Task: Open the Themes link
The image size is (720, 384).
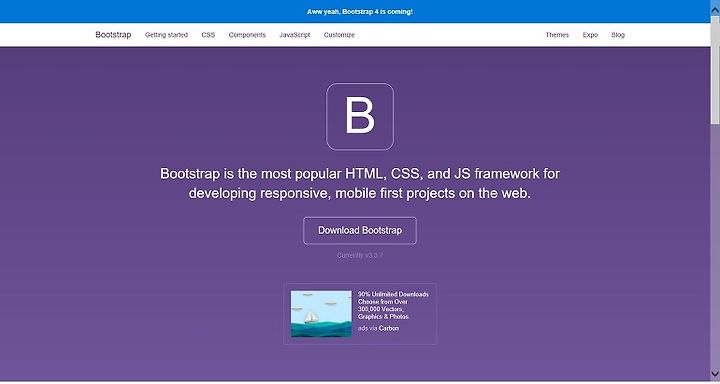Action: (x=557, y=35)
